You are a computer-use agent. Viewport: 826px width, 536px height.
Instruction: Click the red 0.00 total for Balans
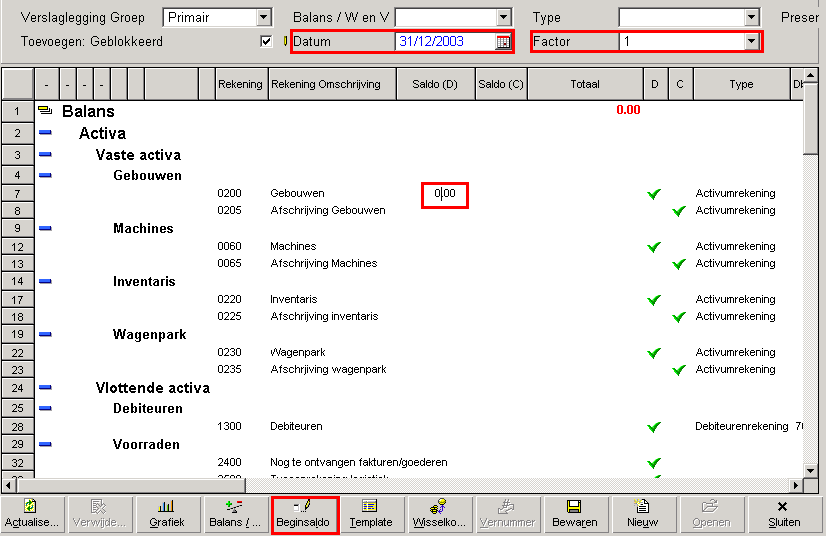pos(628,110)
